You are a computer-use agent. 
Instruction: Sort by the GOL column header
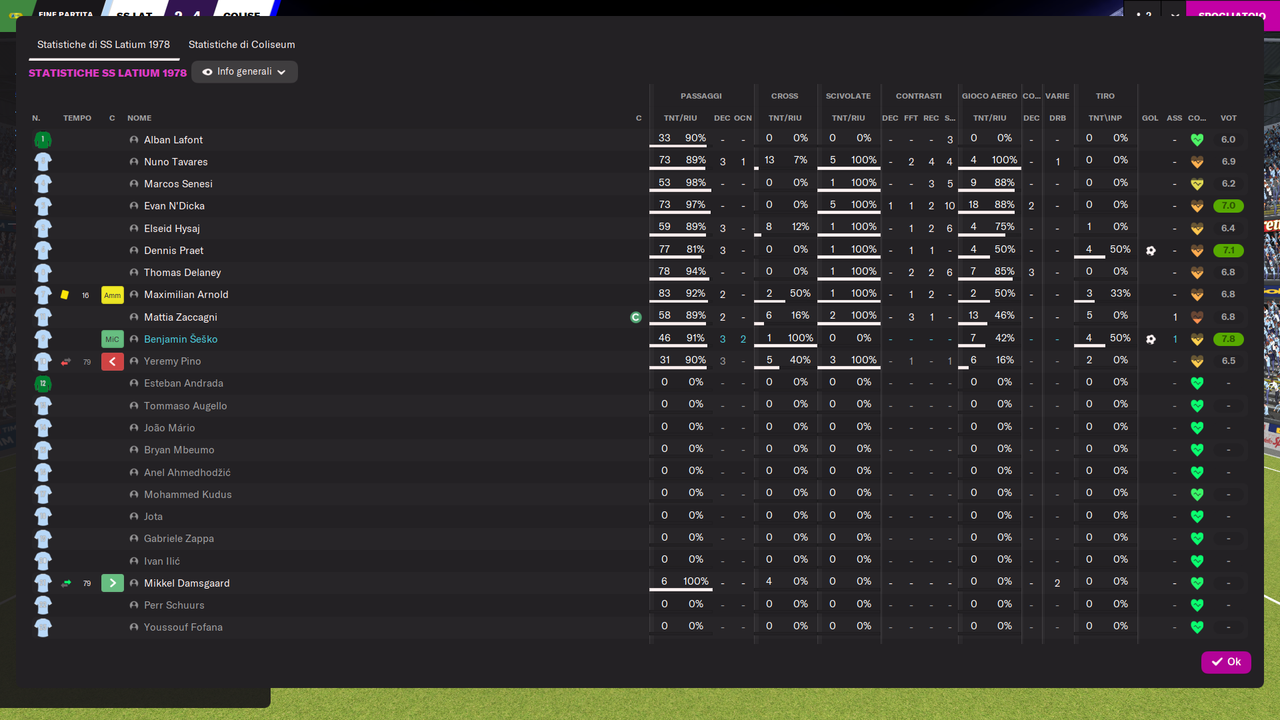click(x=1150, y=118)
